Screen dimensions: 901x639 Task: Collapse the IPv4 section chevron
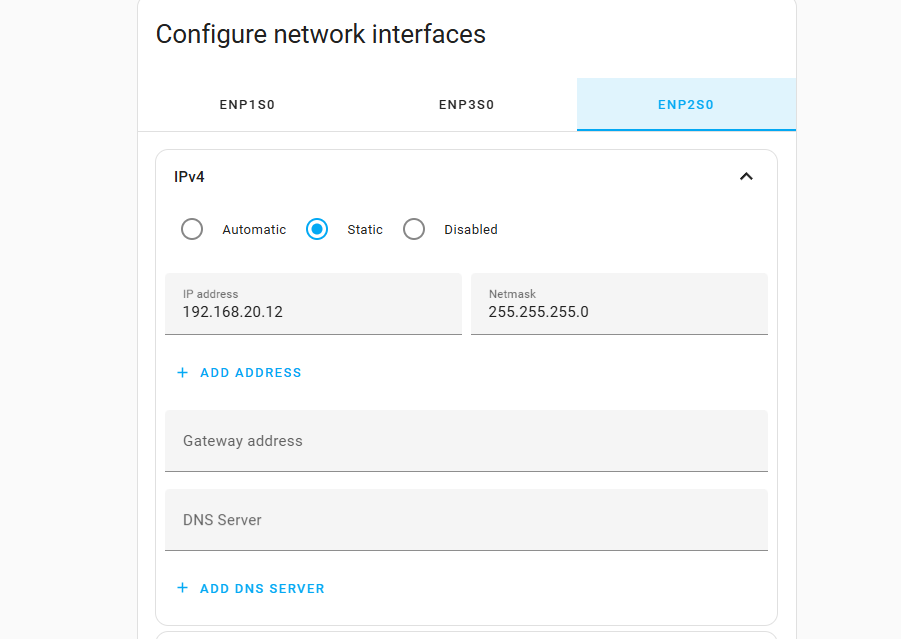coord(745,177)
